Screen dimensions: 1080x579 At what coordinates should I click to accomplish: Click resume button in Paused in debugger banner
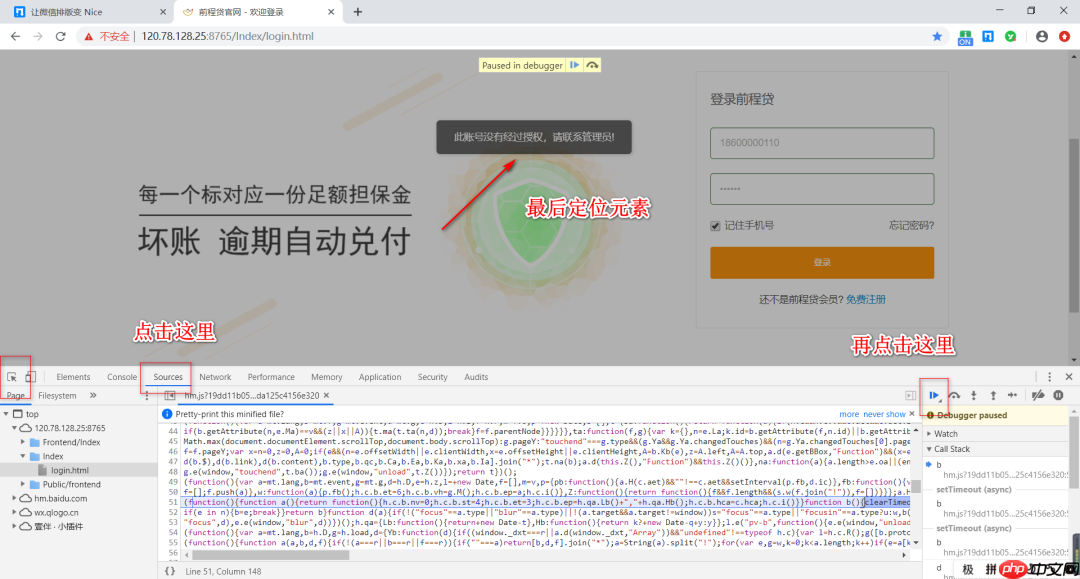576,63
